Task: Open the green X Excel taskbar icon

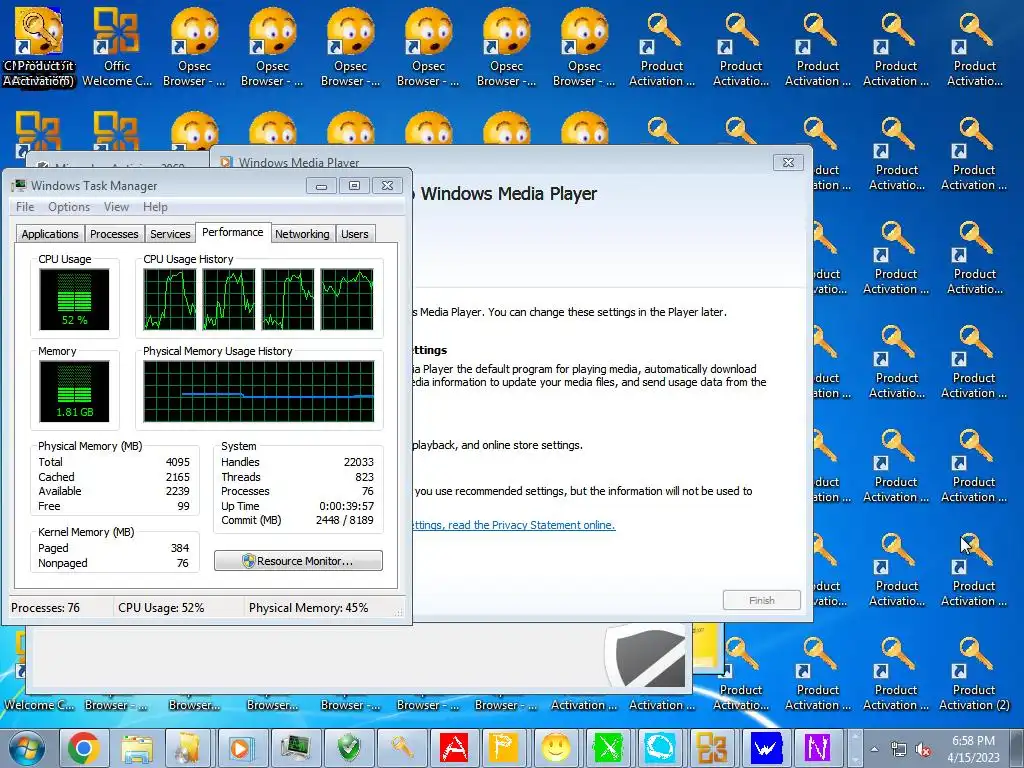Action: point(608,748)
